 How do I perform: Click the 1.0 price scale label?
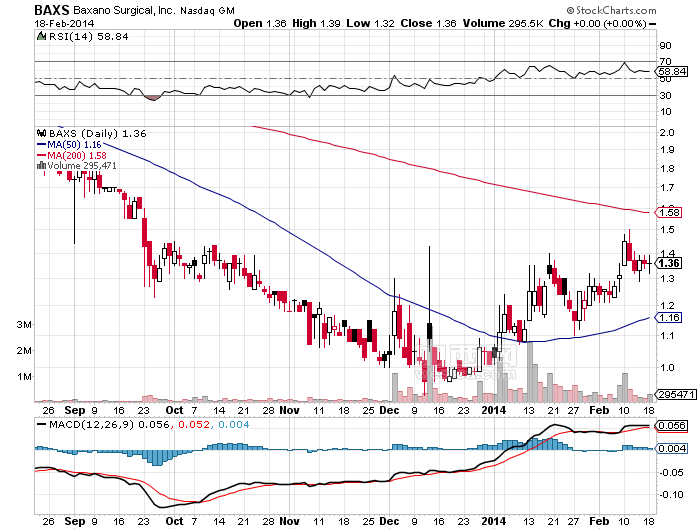[667, 368]
